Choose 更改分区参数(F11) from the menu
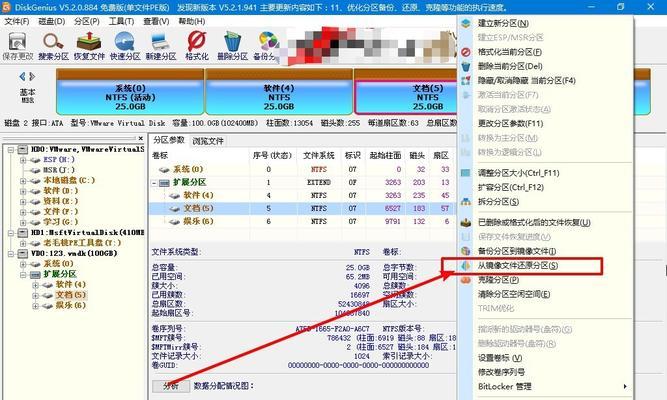This screenshot has width=667, height=400. (x=510, y=123)
